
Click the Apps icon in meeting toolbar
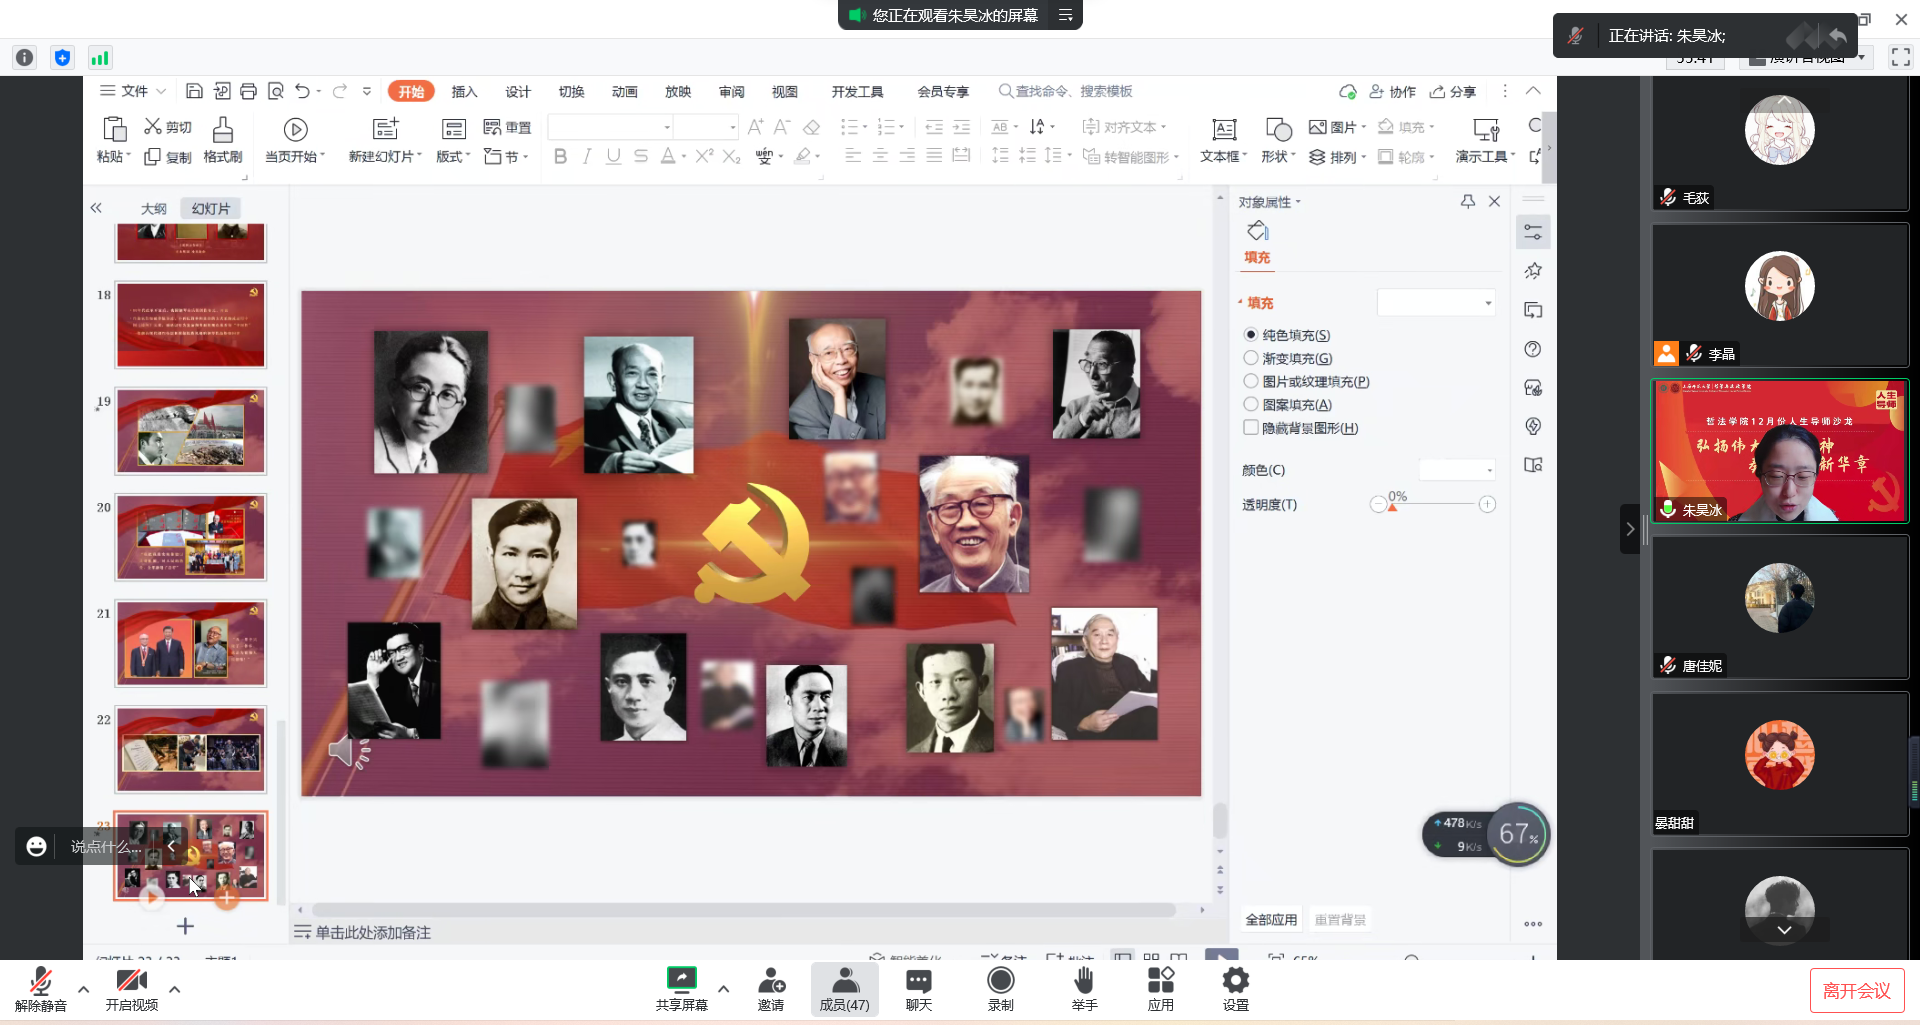point(1160,980)
